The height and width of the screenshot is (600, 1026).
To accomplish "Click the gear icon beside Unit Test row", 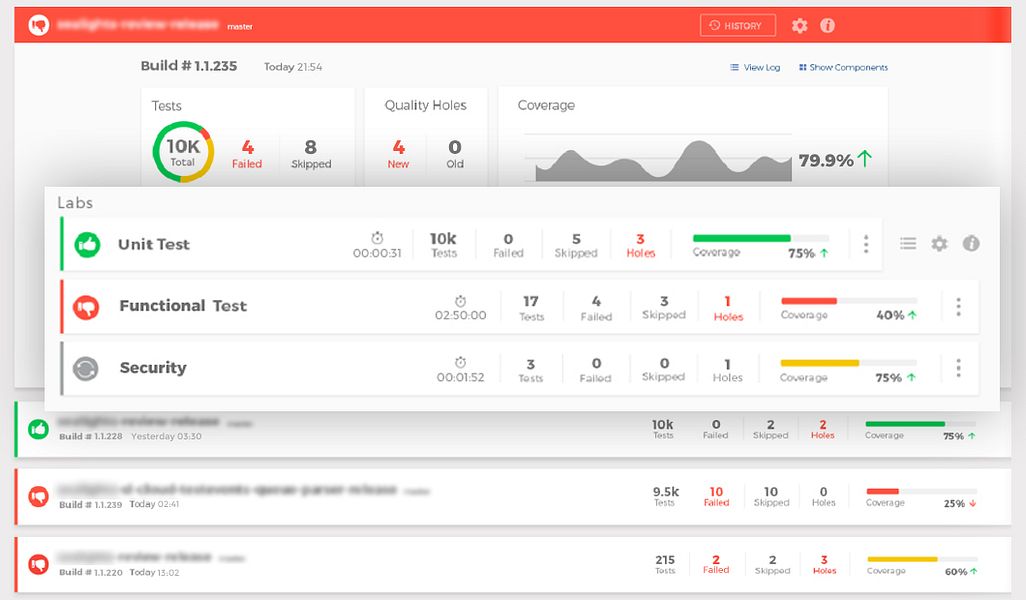I will click(x=940, y=243).
